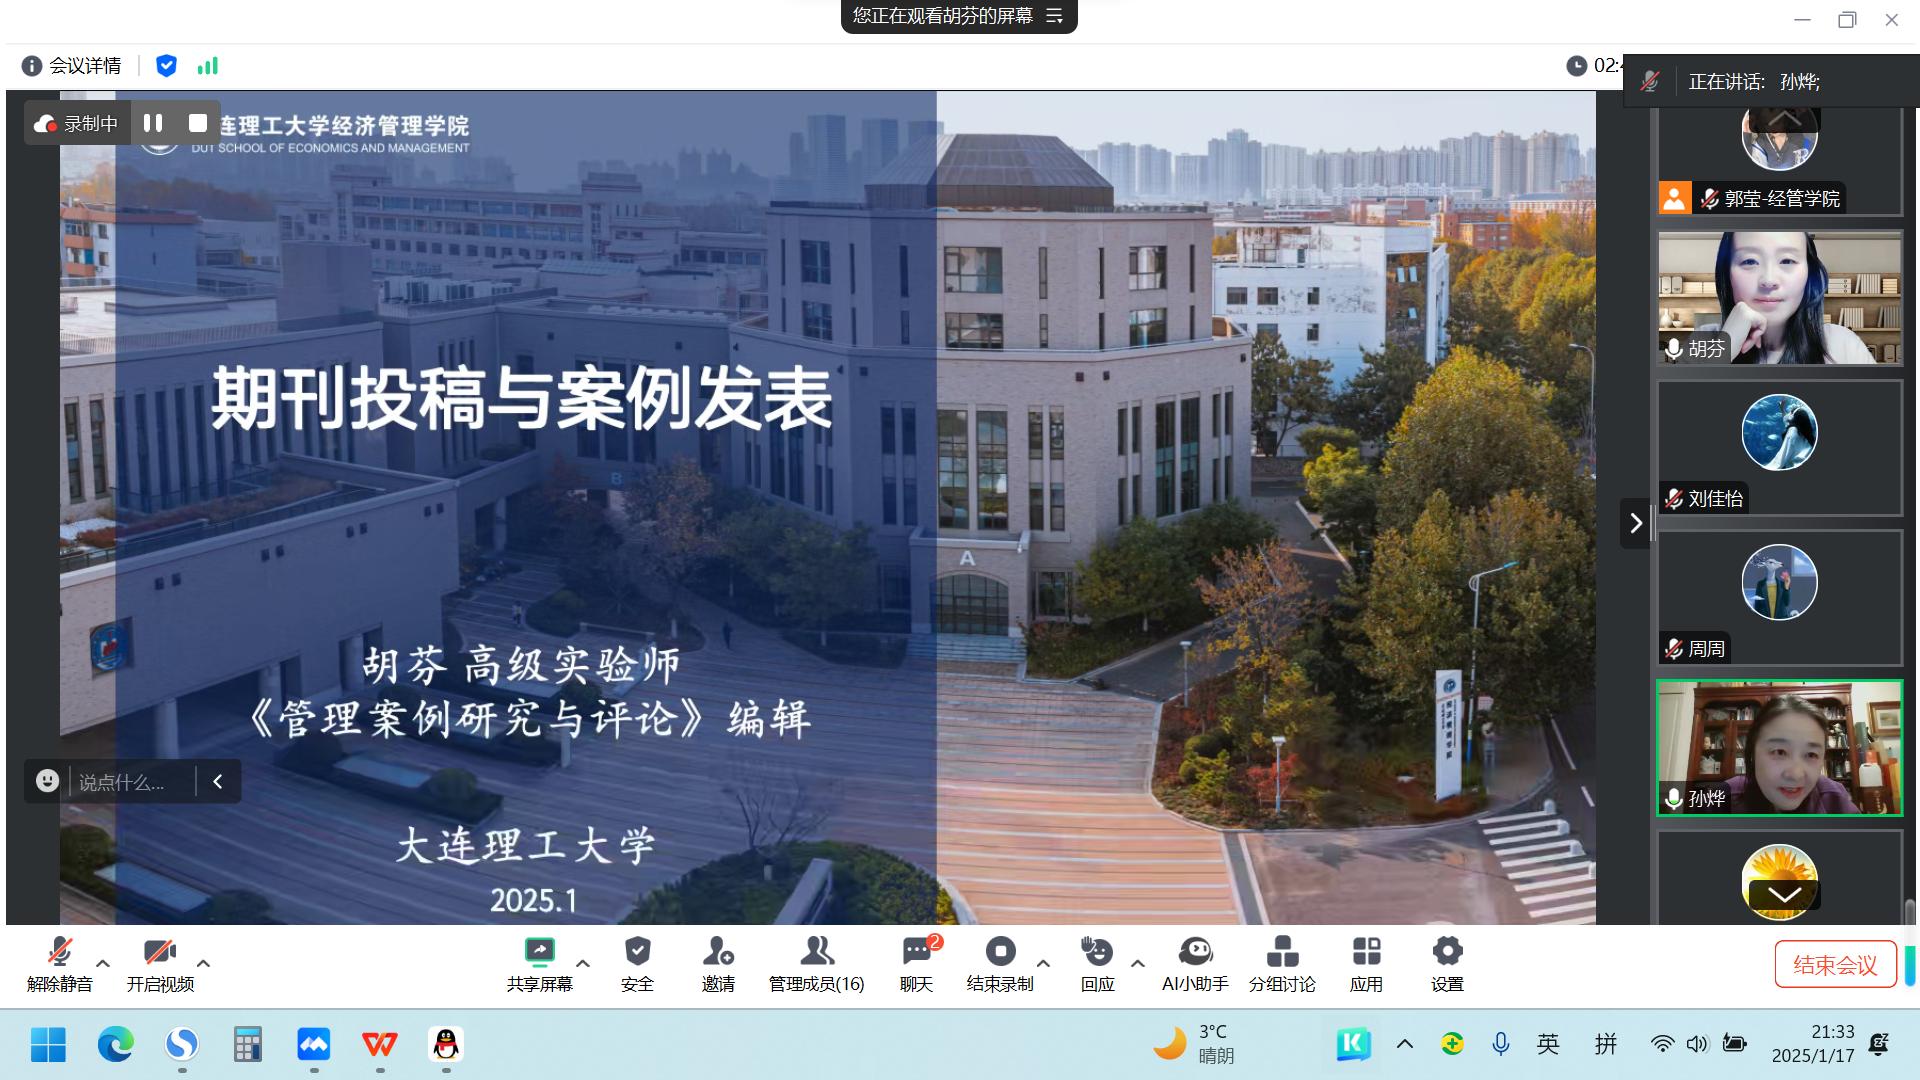The height and width of the screenshot is (1080, 1920).
Task: Click the 邀请 invite icon
Action: pyautogui.click(x=718, y=952)
